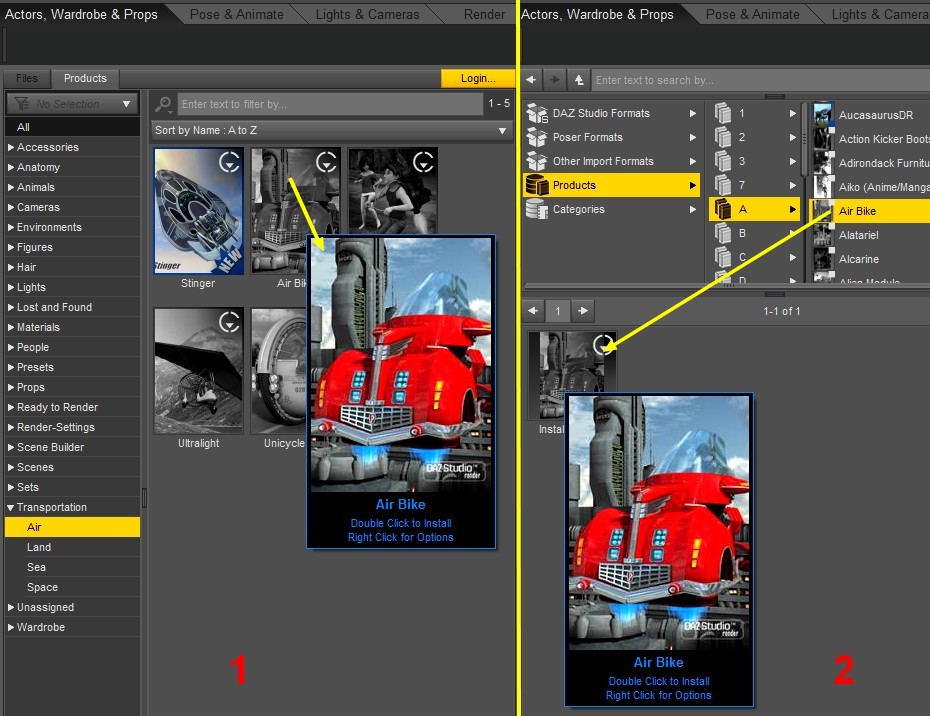Click the previous page arrow

[x=533, y=310]
